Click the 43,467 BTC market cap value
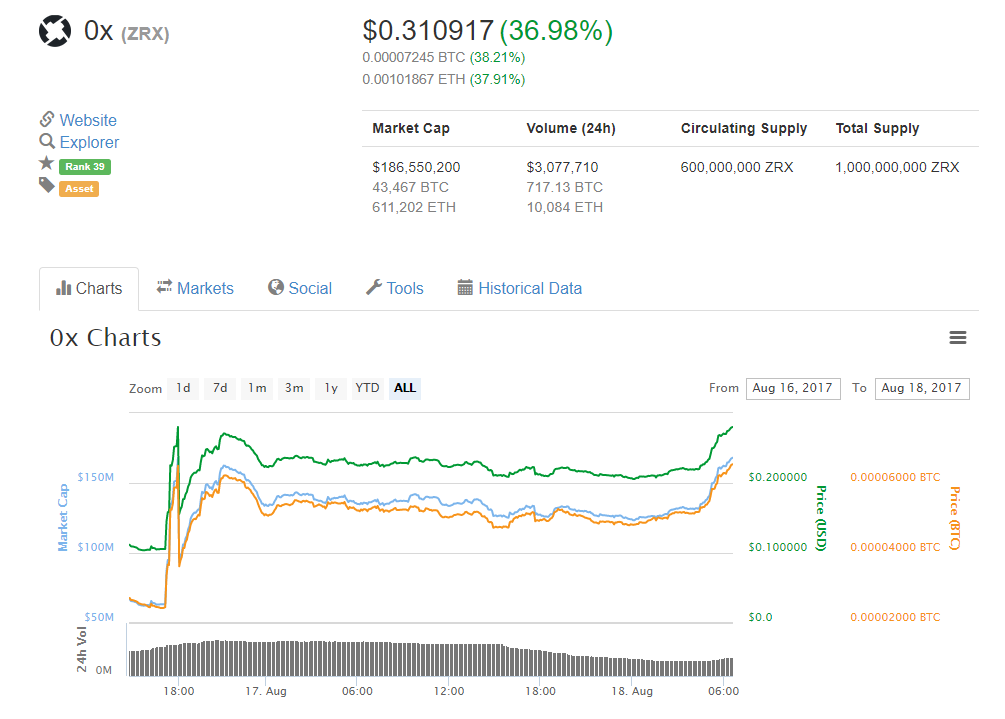Viewport: 1005px width, 719px height. [x=410, y=187]
